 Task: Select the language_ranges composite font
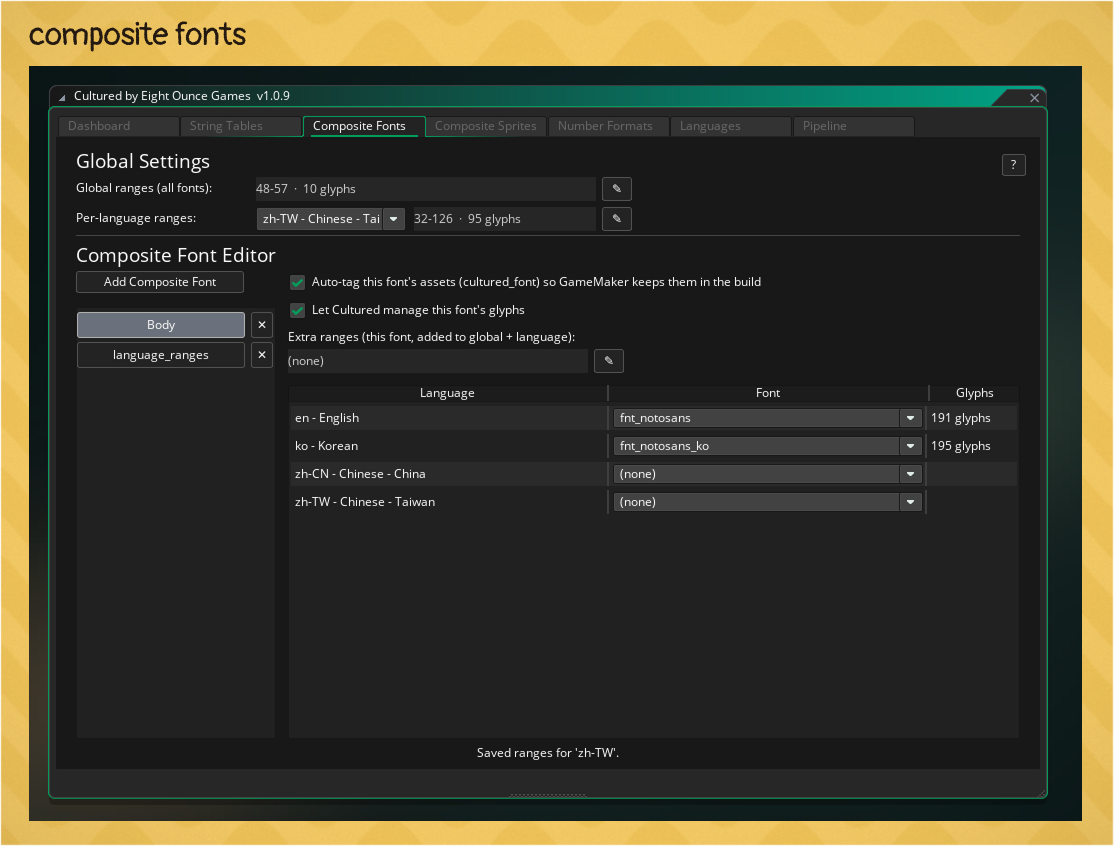pyautogui.click(x=161, y=355)
